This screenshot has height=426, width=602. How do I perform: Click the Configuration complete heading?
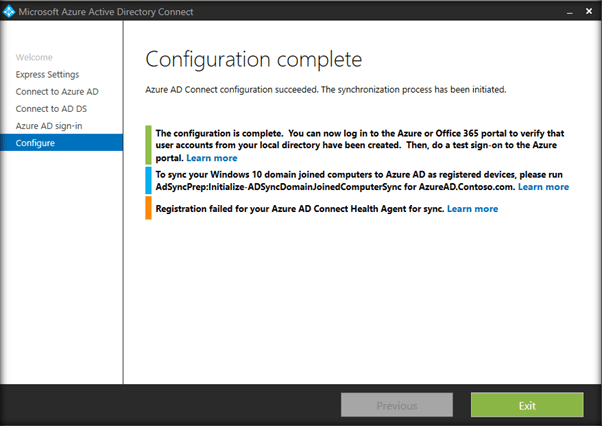[253, 59]
